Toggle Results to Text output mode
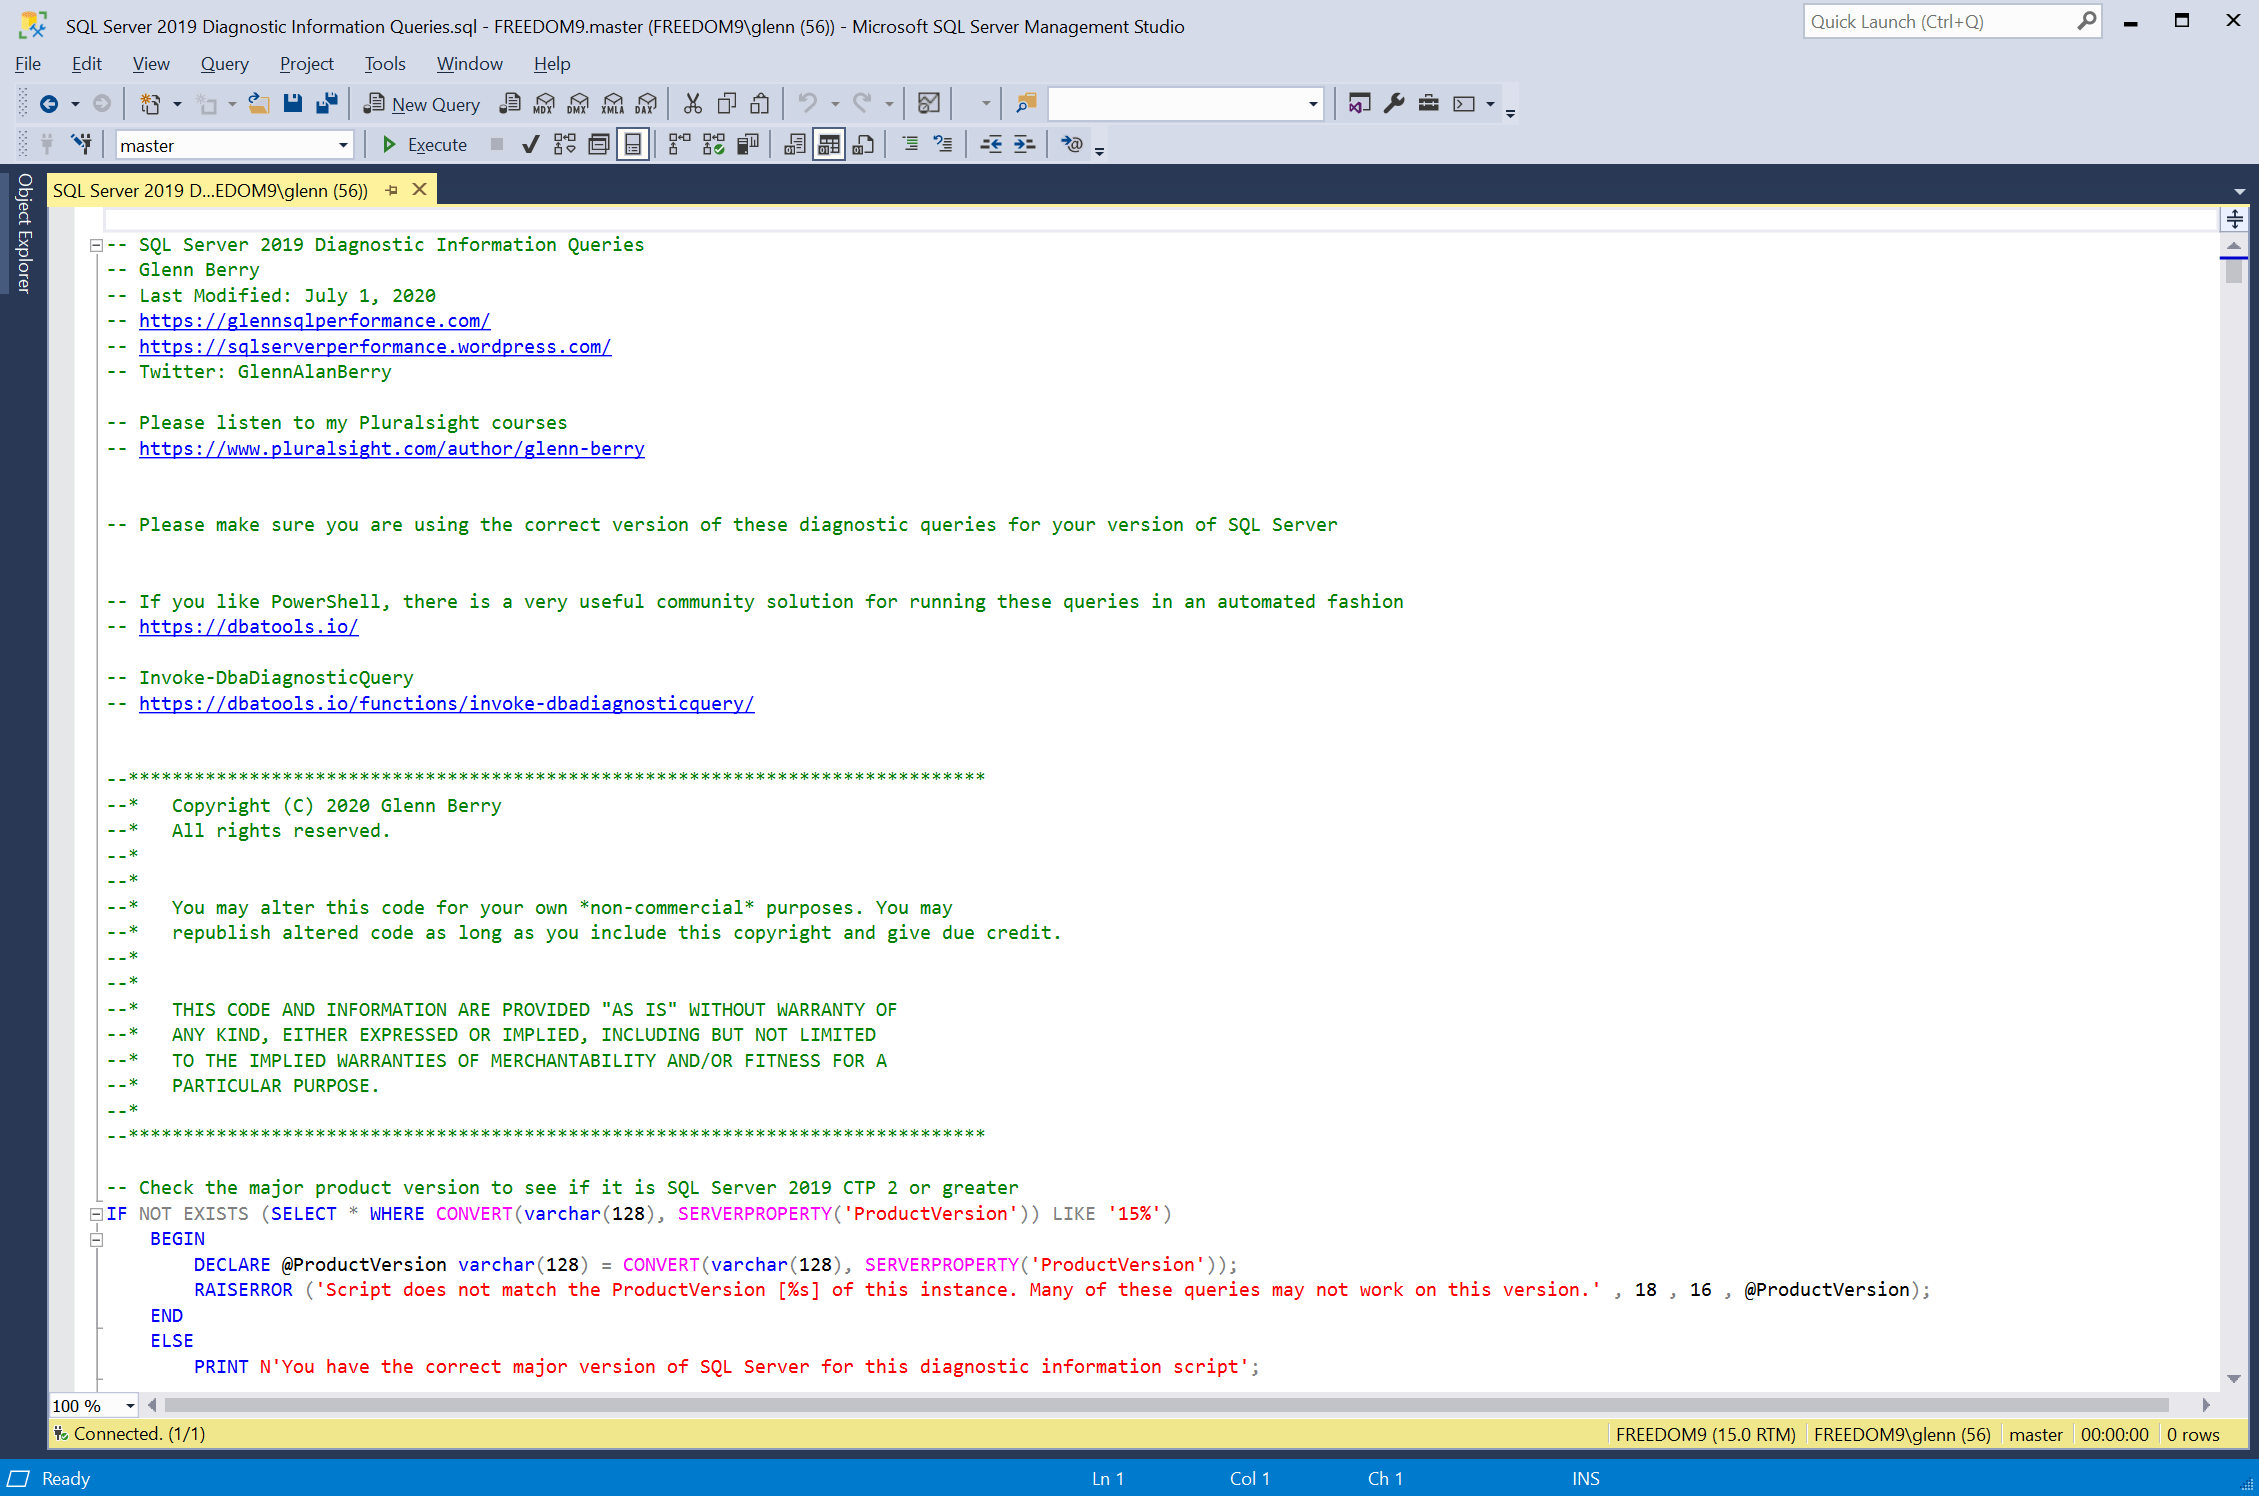The width and height of the screenshot is (2259, 1496). (794, 144)
